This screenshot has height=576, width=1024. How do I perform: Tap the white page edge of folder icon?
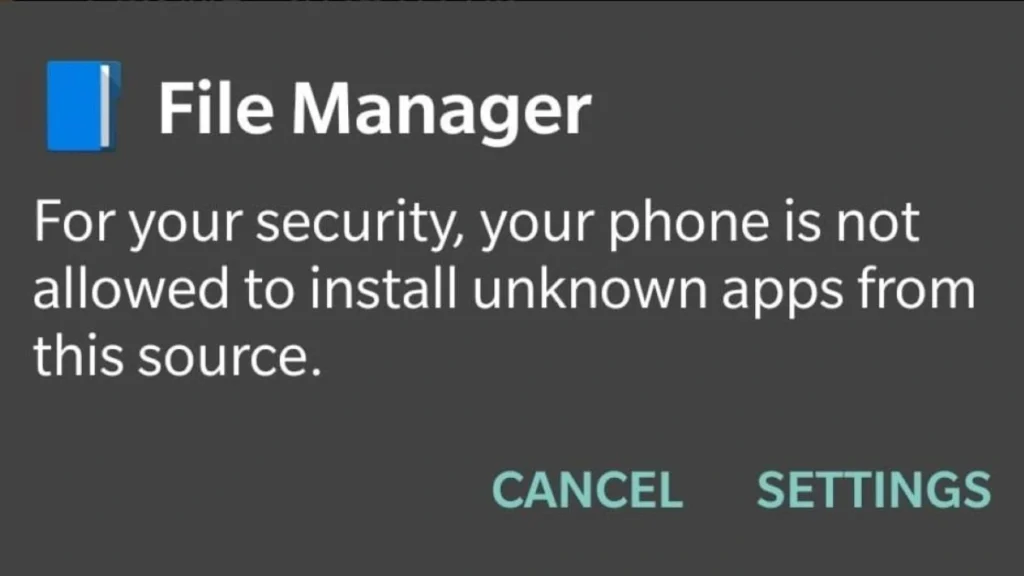point(104,106)
